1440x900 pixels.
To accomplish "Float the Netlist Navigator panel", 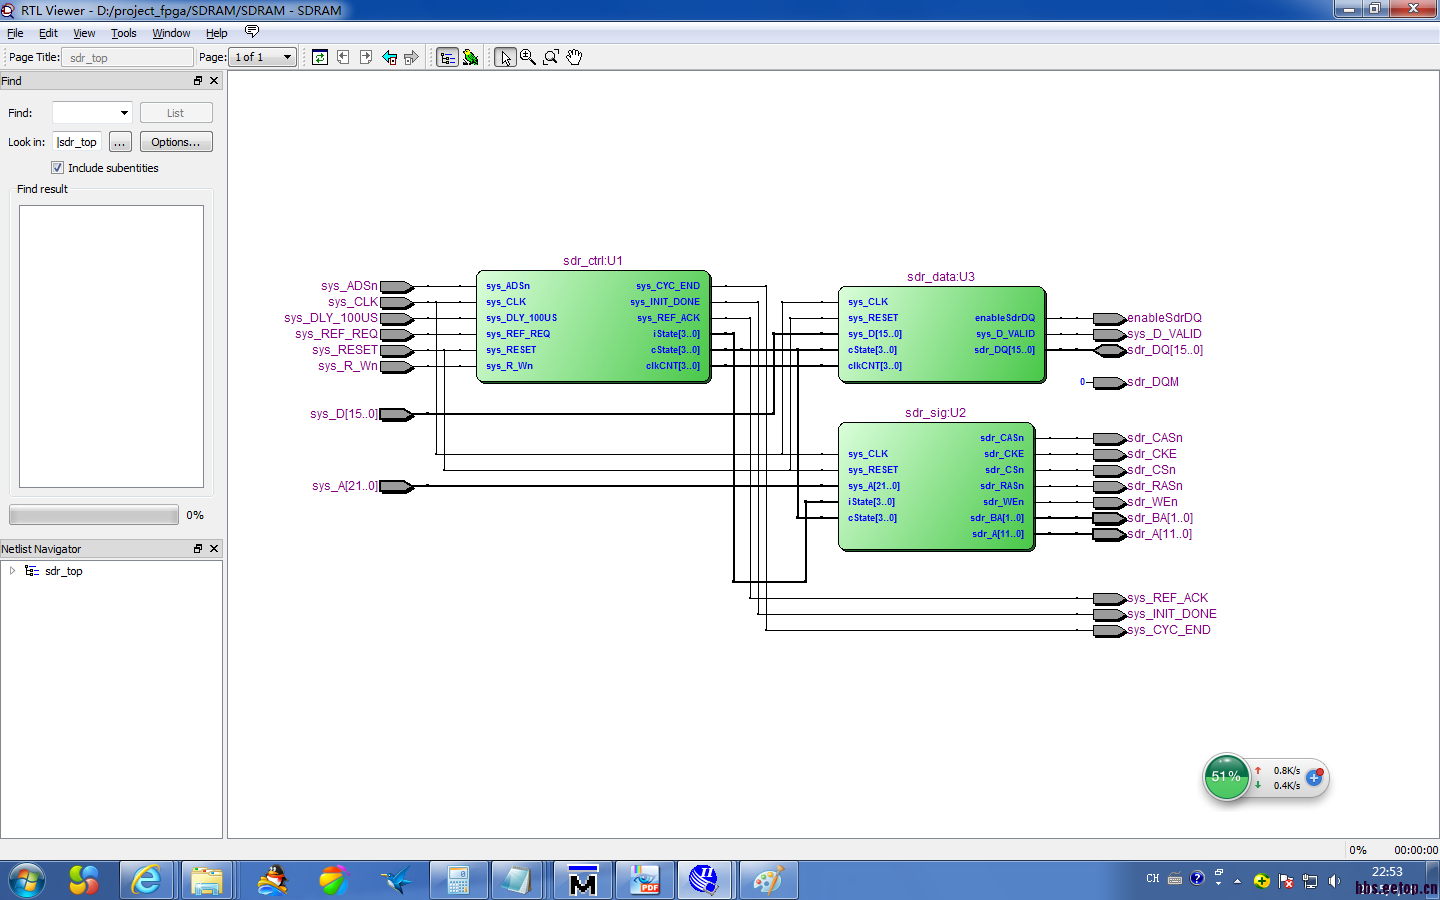I will point(198,549).
